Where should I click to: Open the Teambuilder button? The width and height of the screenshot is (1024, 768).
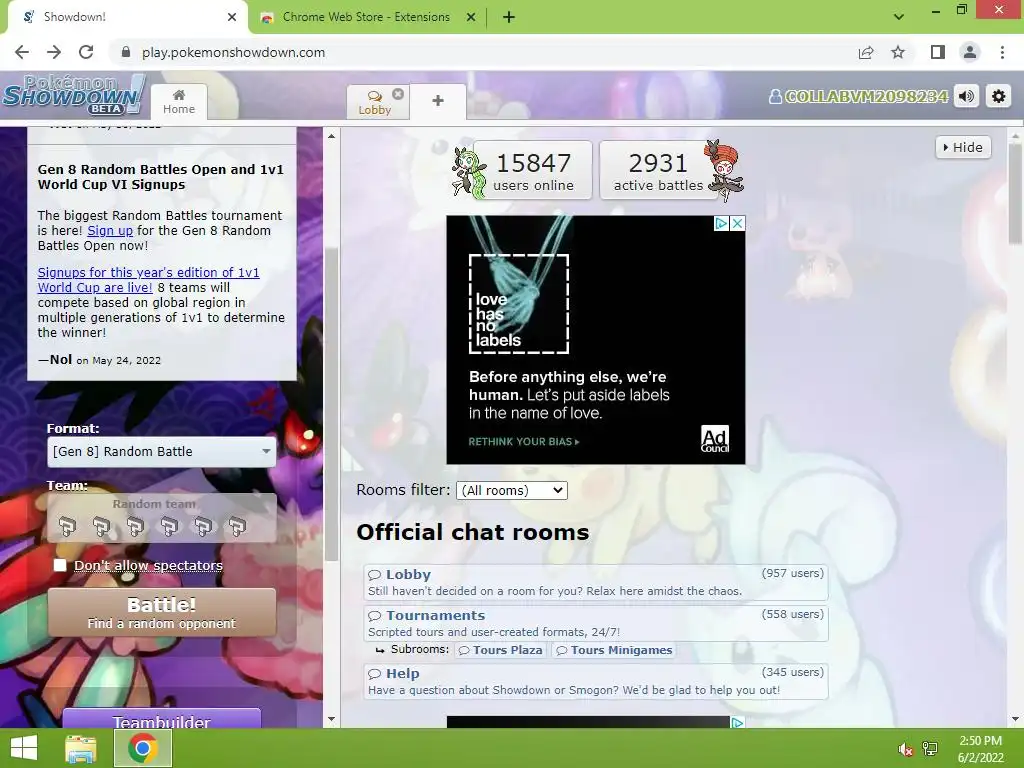pos(161,718)
